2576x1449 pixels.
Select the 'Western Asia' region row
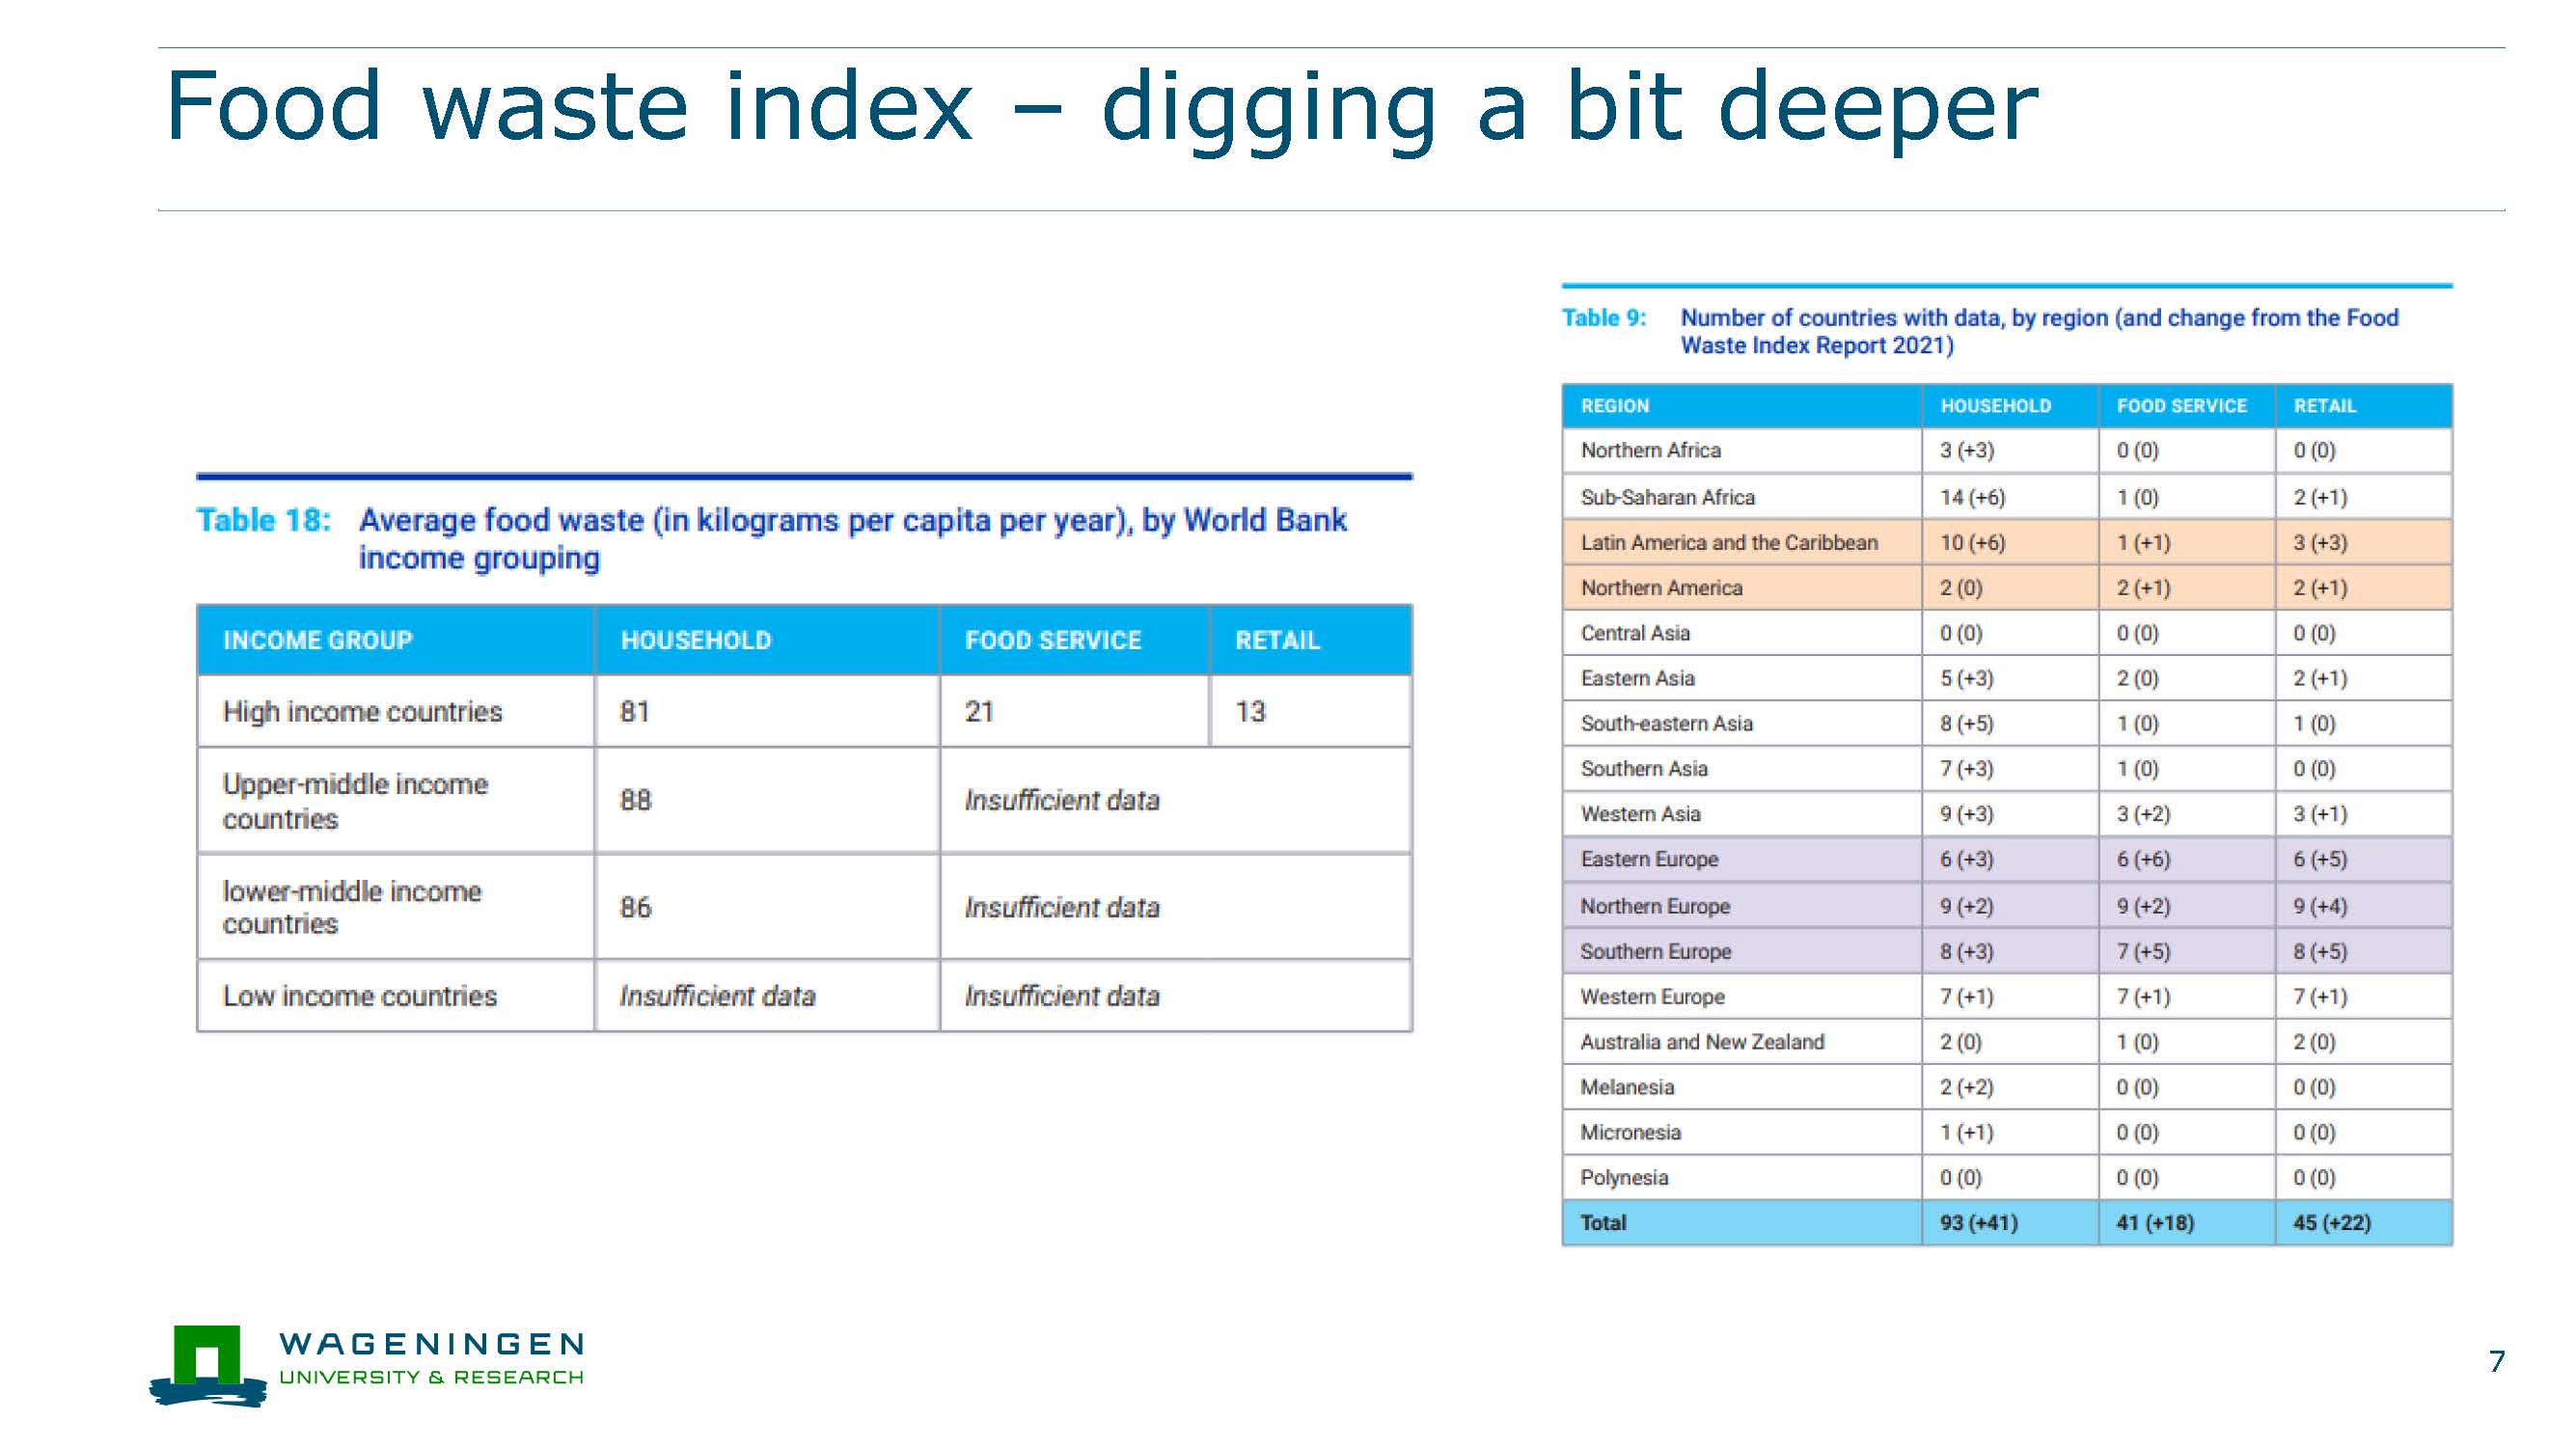tap(2006, 814)
